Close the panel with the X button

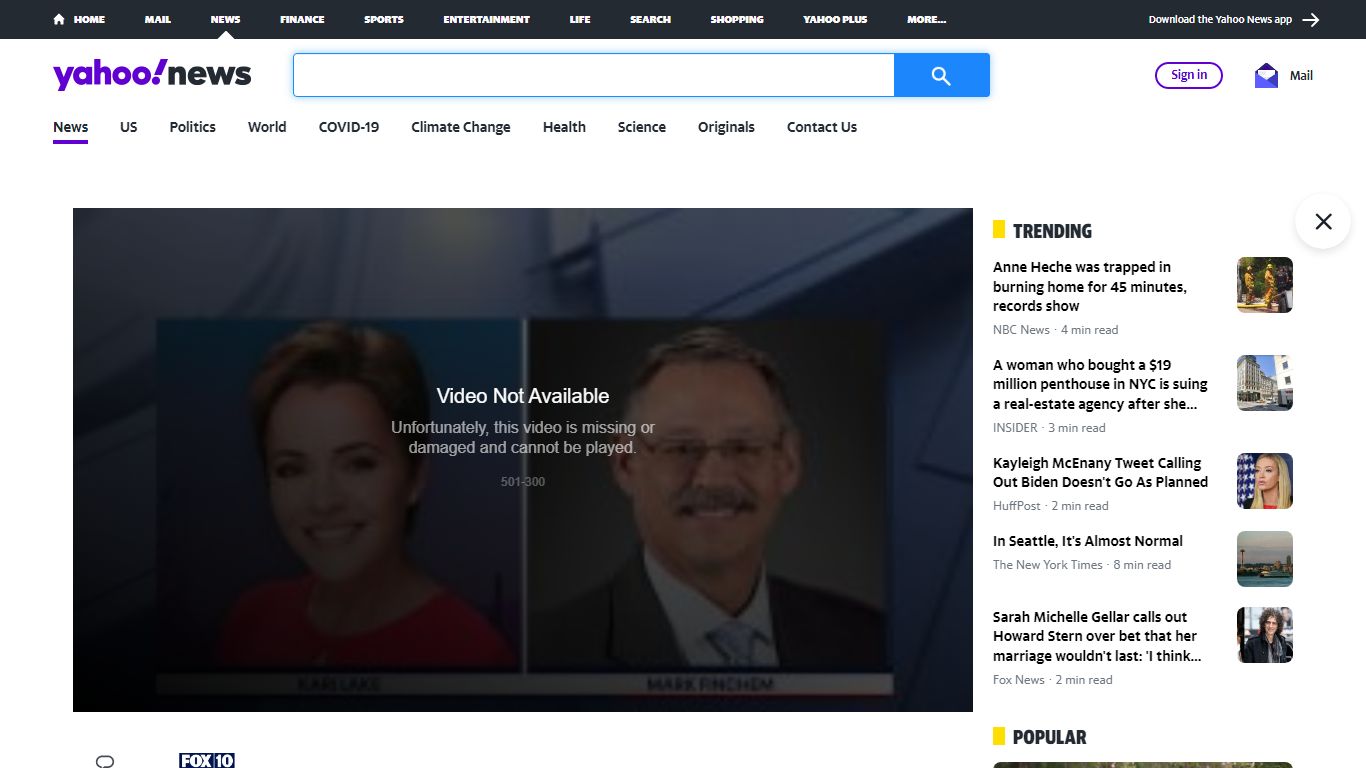pyautogui.click(x=1323, y=221)
